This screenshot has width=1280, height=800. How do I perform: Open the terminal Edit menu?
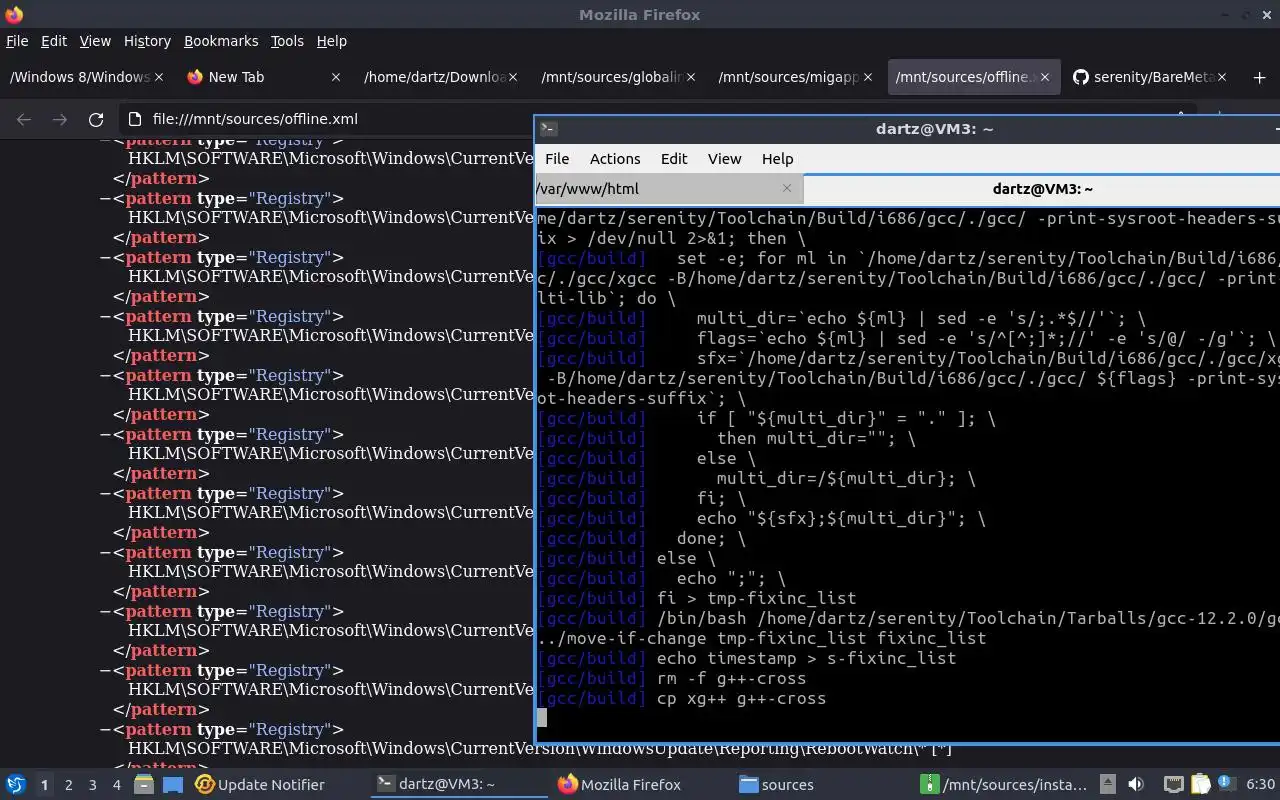tap(674, 159)
